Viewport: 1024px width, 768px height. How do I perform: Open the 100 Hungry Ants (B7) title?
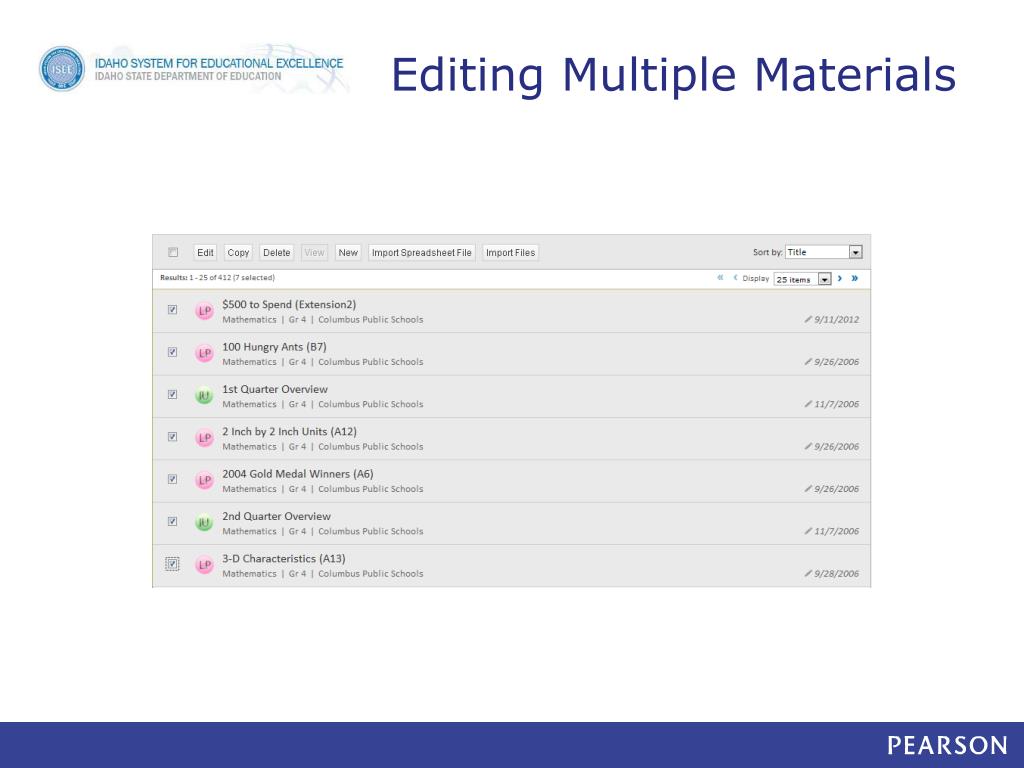274,347
